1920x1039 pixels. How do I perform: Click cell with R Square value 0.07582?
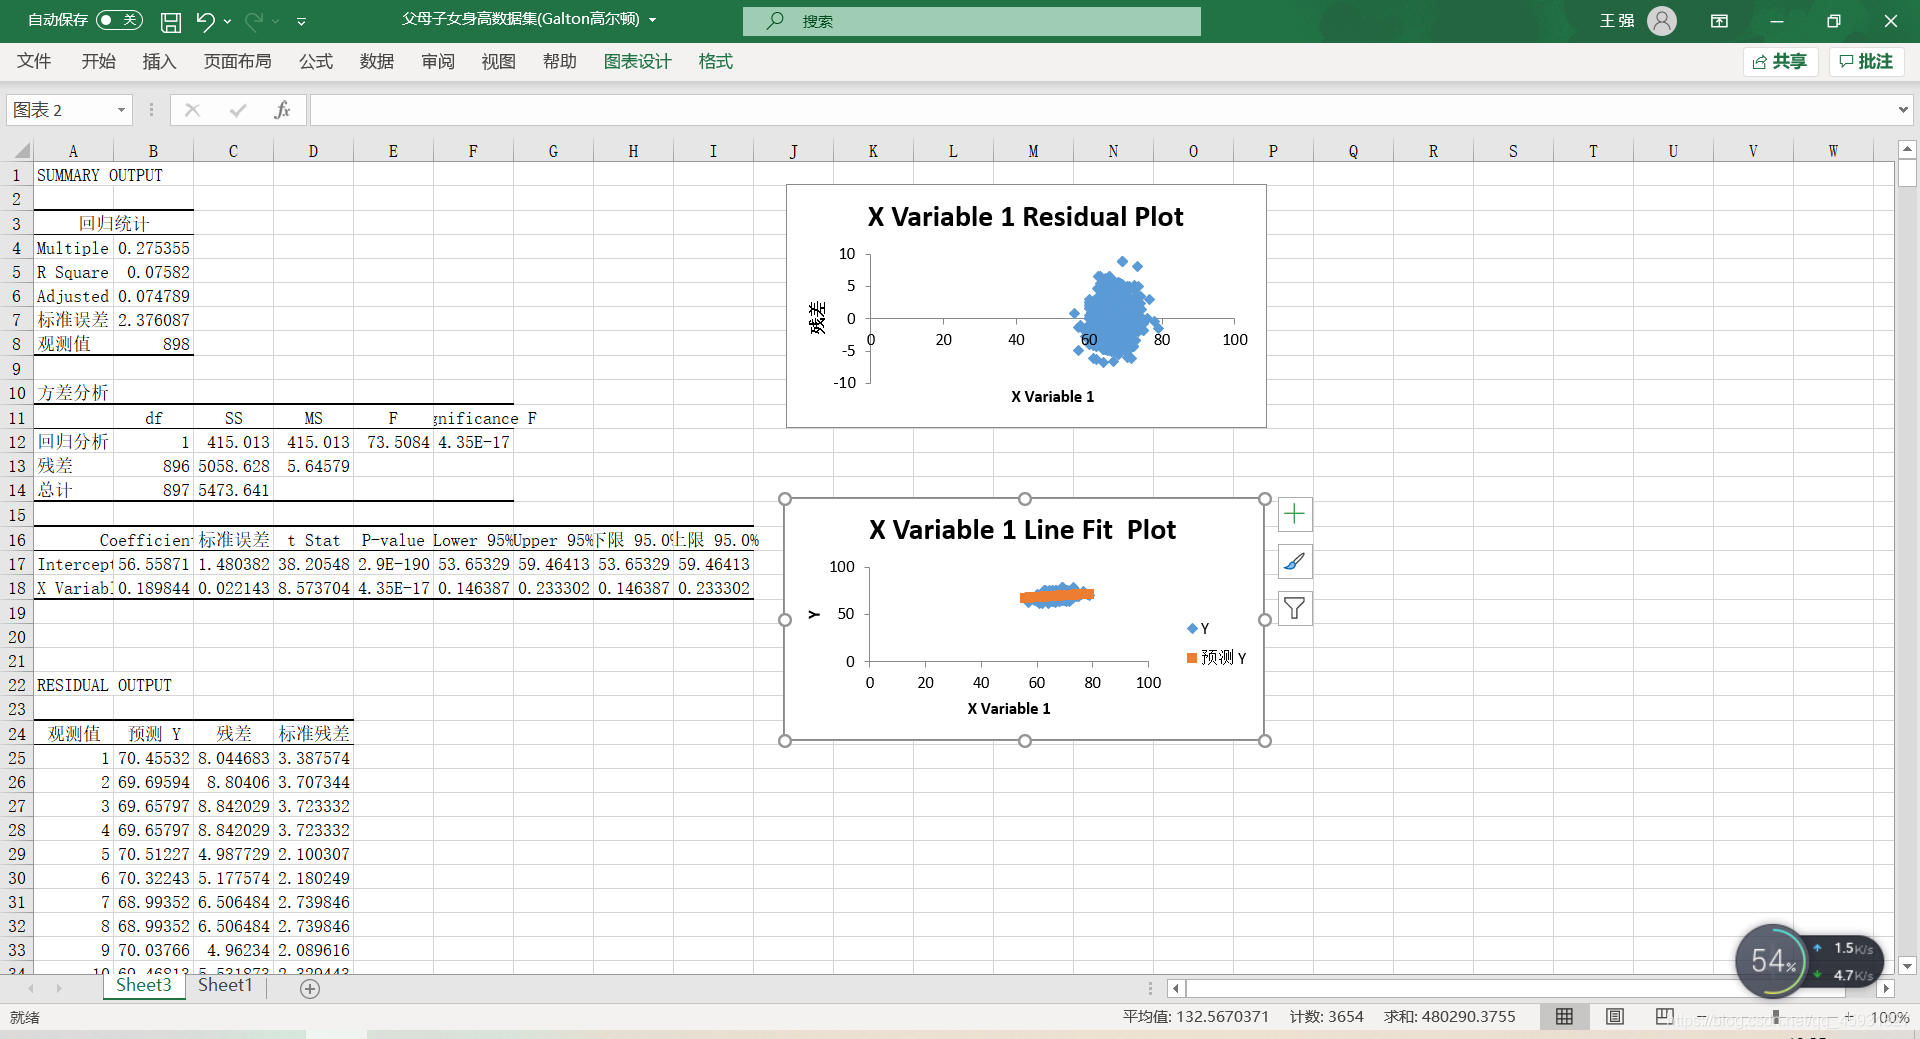click(x=154, y=272)
